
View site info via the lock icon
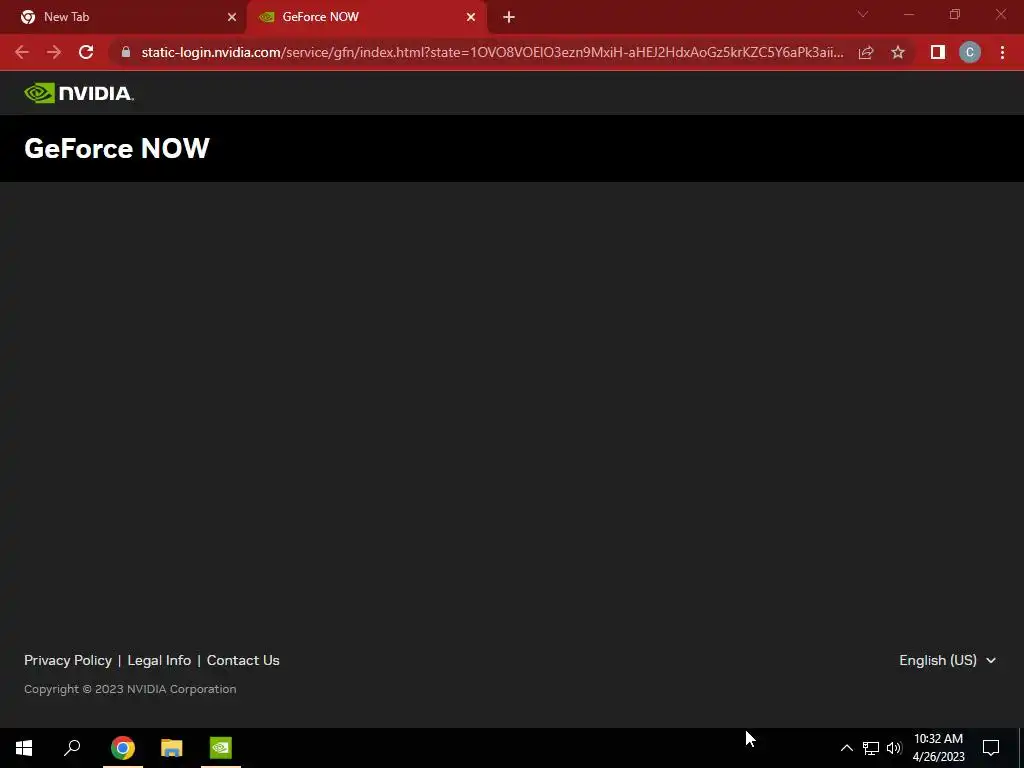tap(126, 52)
